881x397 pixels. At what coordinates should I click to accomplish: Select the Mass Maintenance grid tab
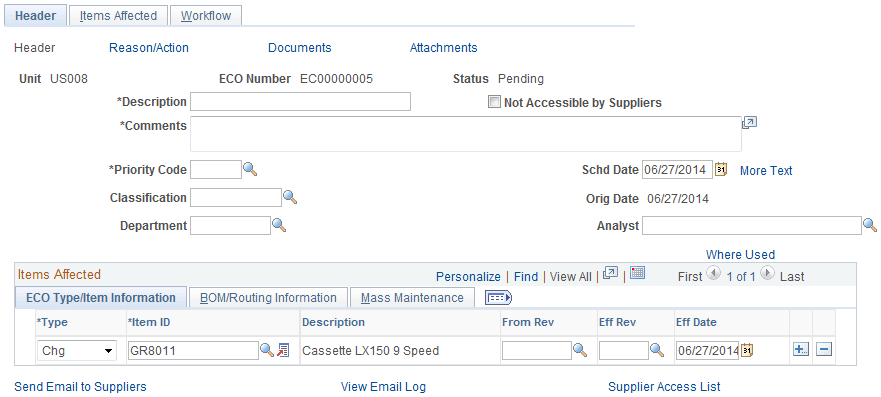click(x=412, y=298)
